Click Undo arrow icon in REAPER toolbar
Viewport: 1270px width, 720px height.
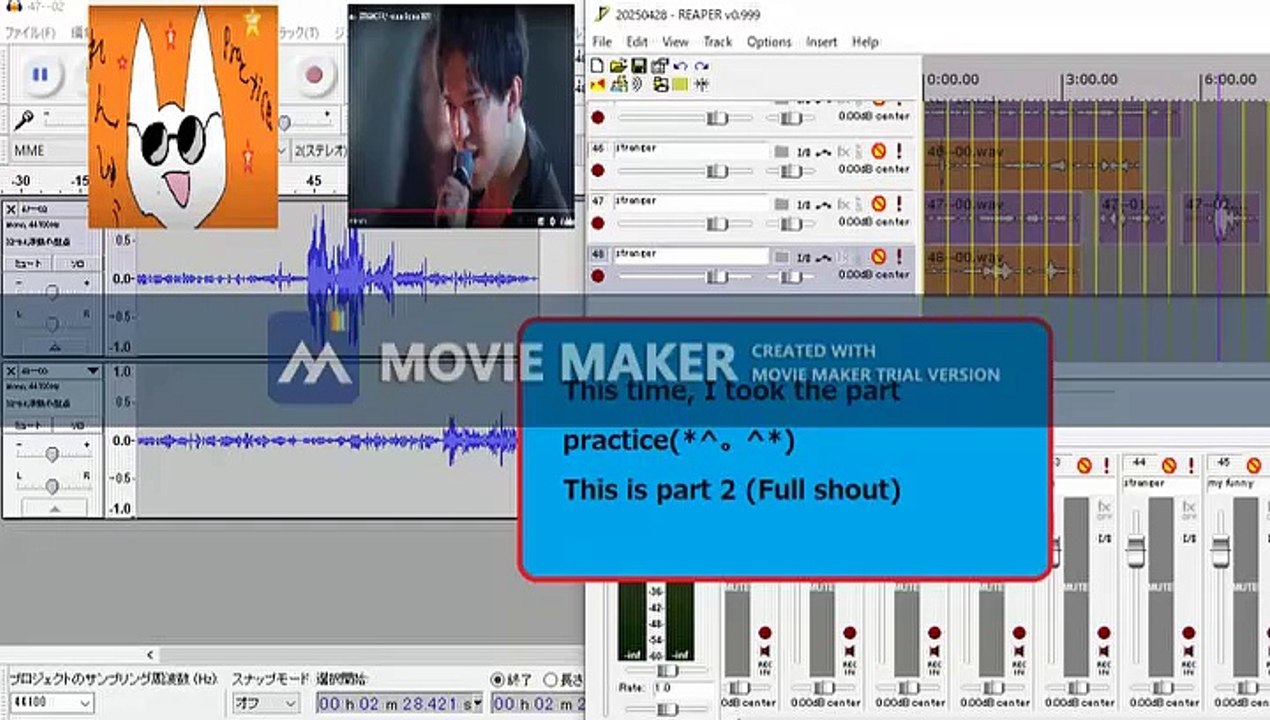(680, 66)
